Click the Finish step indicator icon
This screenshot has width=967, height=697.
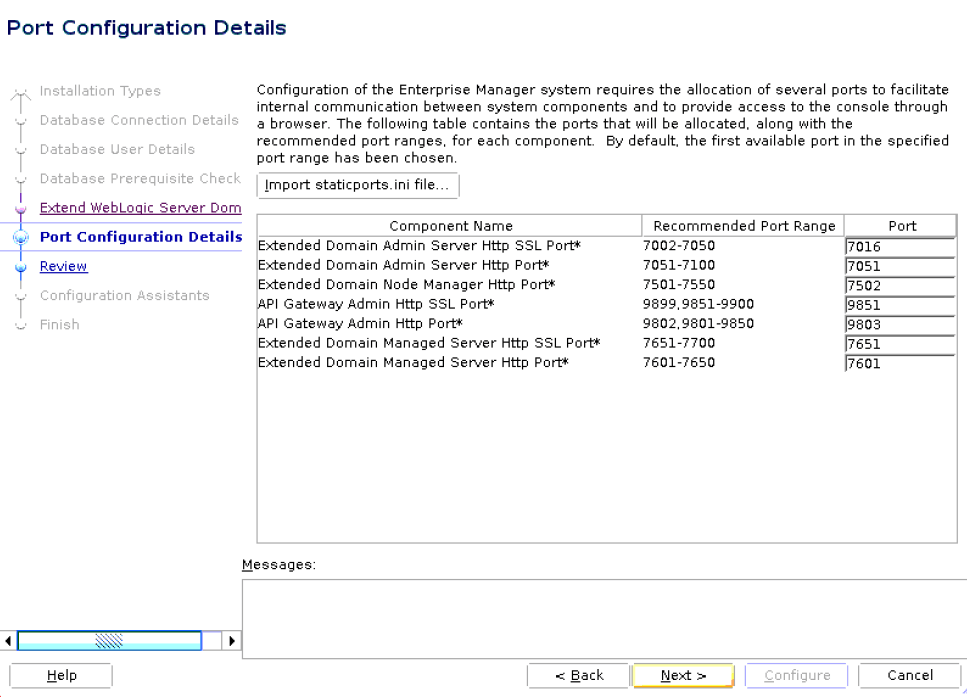[21, 324]
